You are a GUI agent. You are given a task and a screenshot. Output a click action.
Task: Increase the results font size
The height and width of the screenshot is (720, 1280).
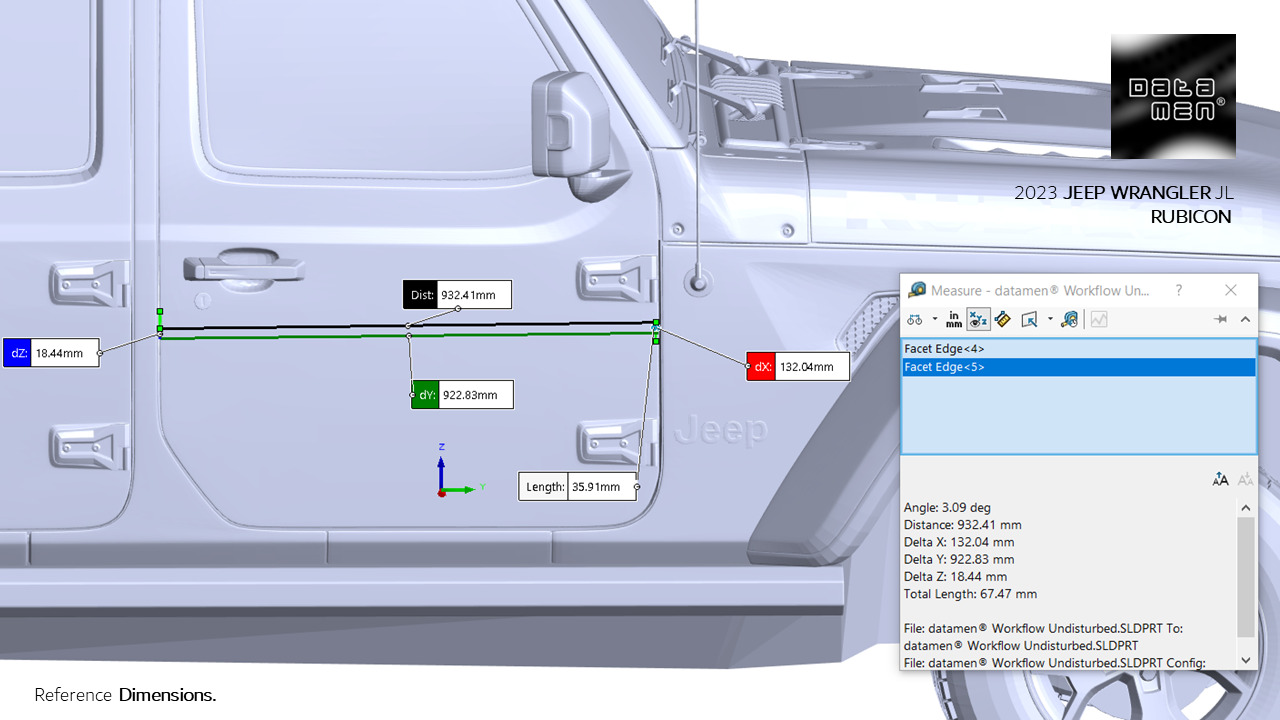[x=1220, y=480]
